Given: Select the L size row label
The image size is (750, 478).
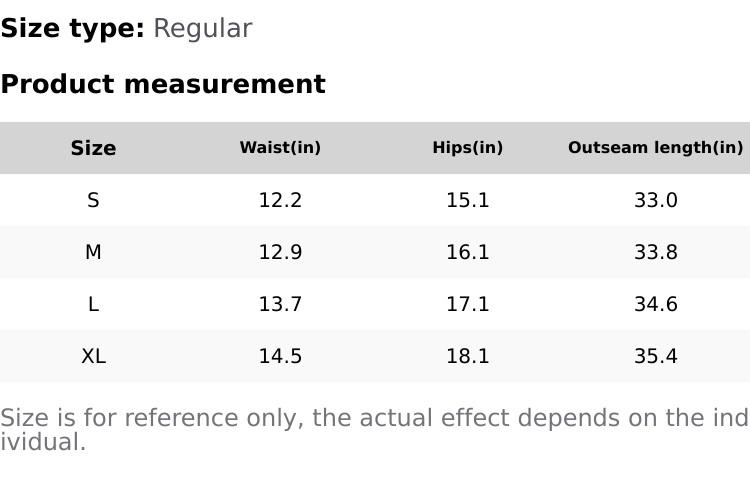Looking at the screenshot, I should [93, 304].
